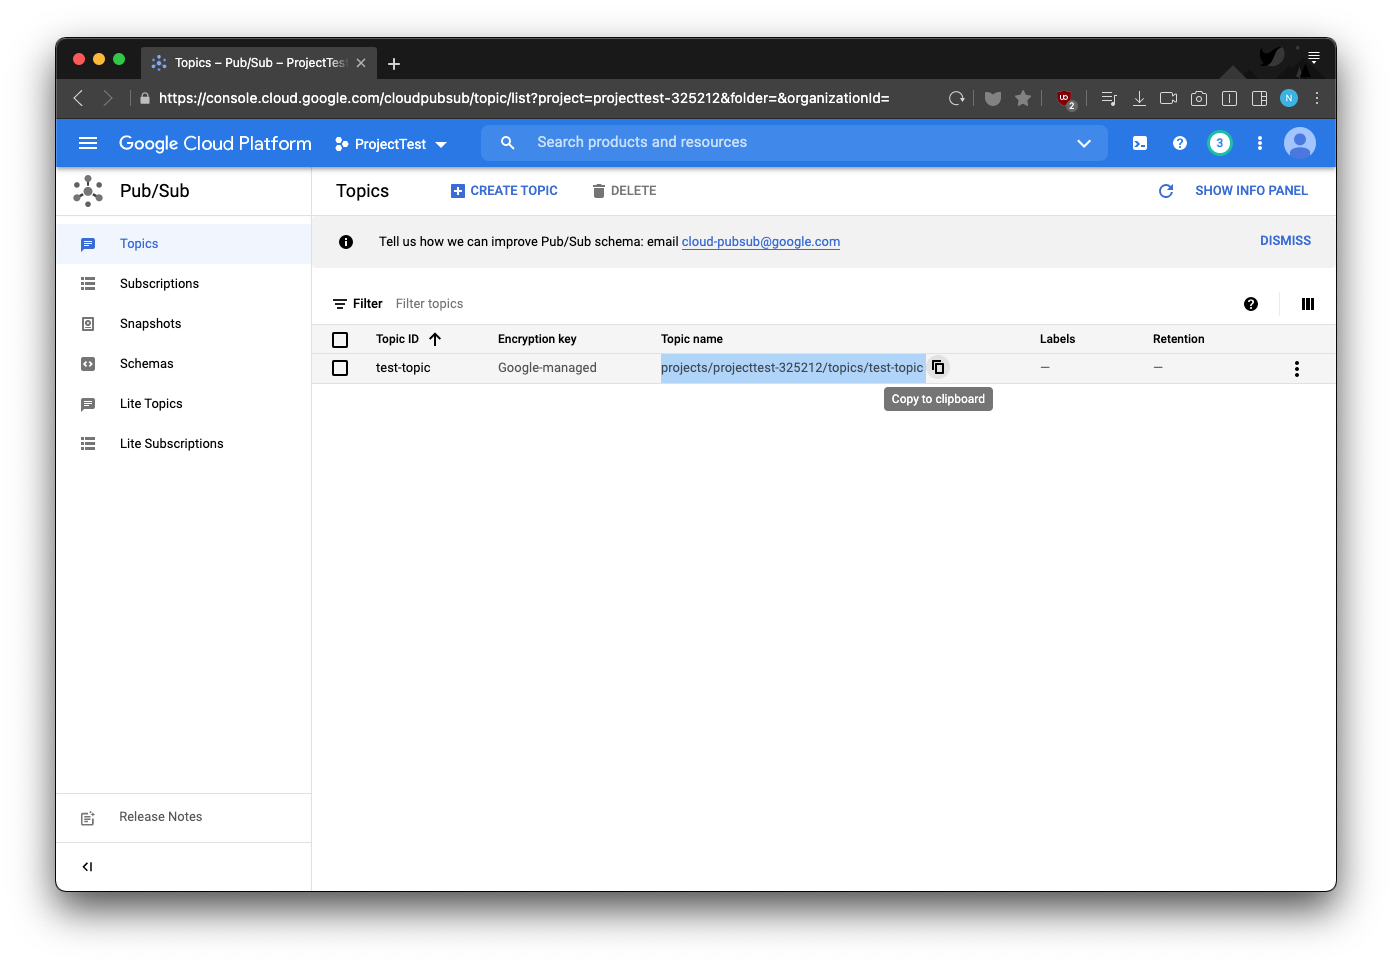1392x965 pixels.
Task: Open Snapshots in the sidebar
Action: pyautogui.click(x=184, y=324)
